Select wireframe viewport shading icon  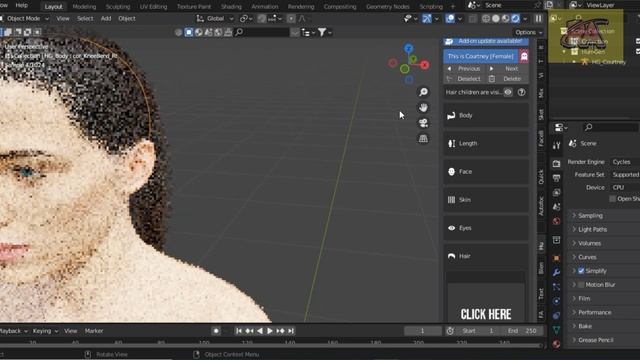point(486,18)
